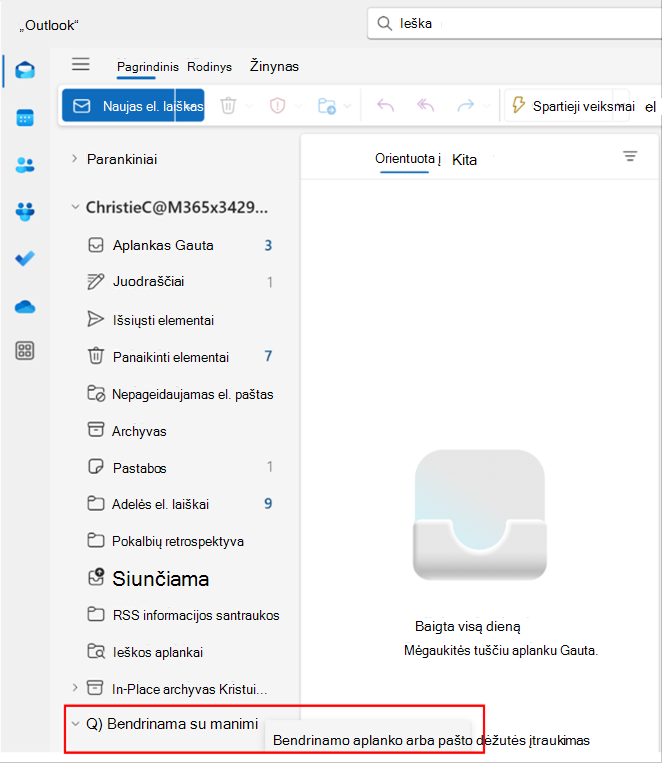Screen dimensions: 662x763
Task: Collapse Bendrinama su manimi section
Action: 75,724
